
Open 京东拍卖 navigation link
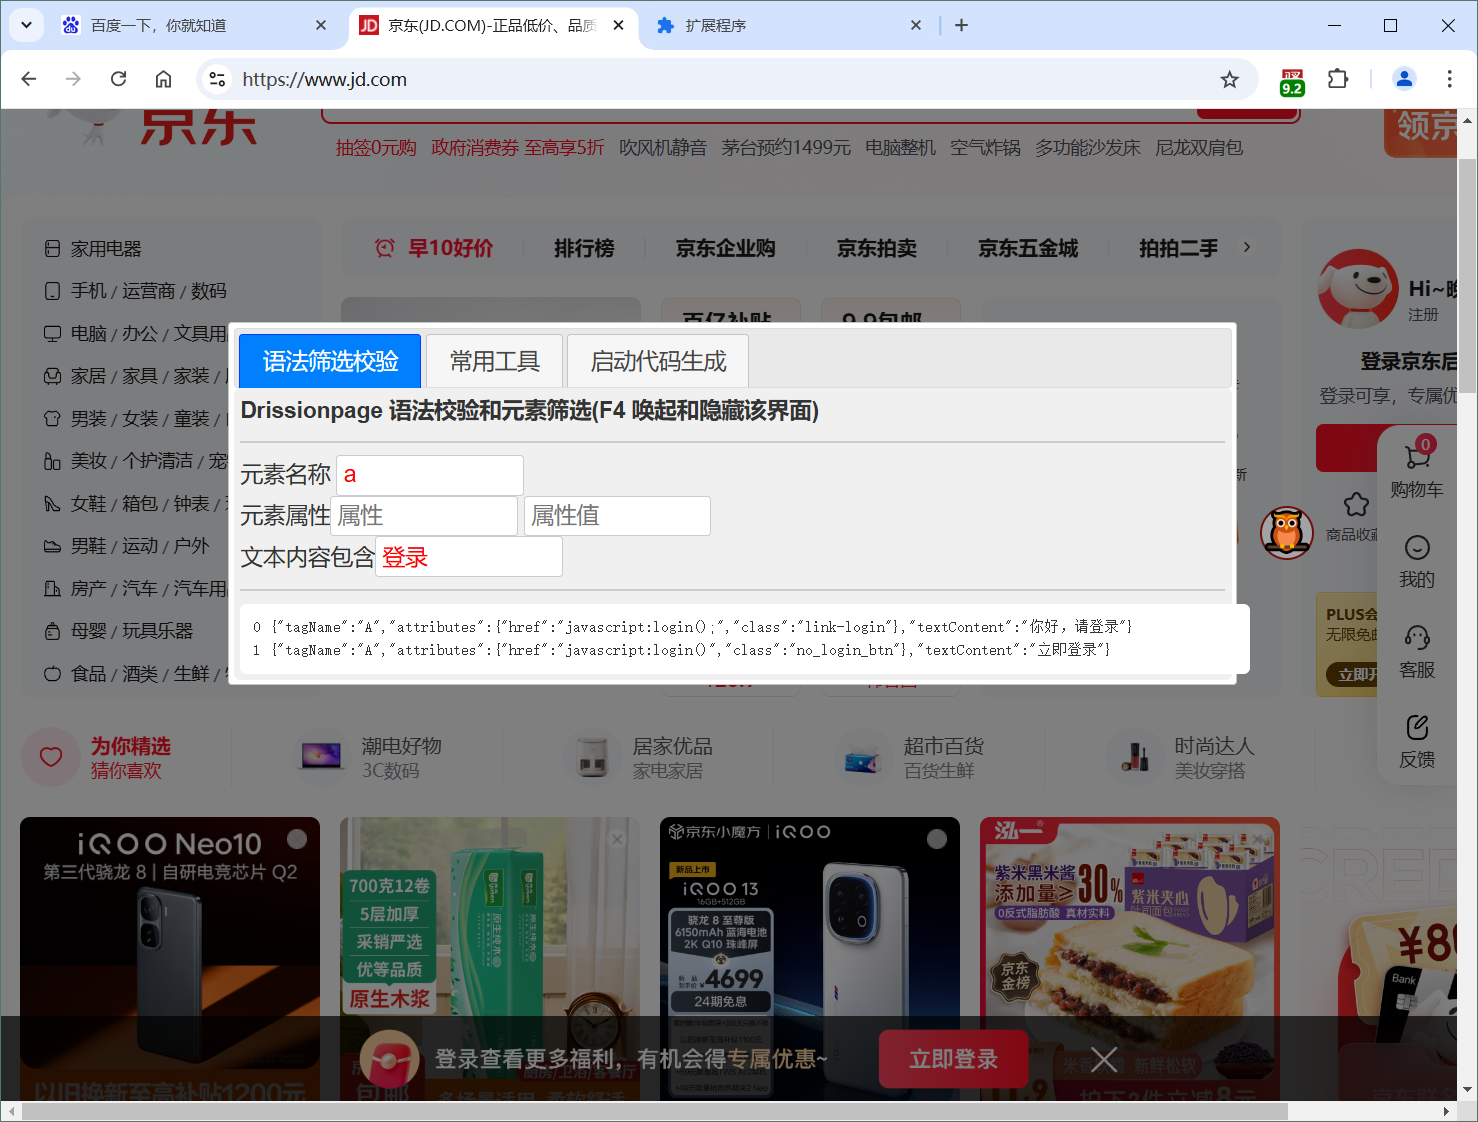(x=876, y=248)
